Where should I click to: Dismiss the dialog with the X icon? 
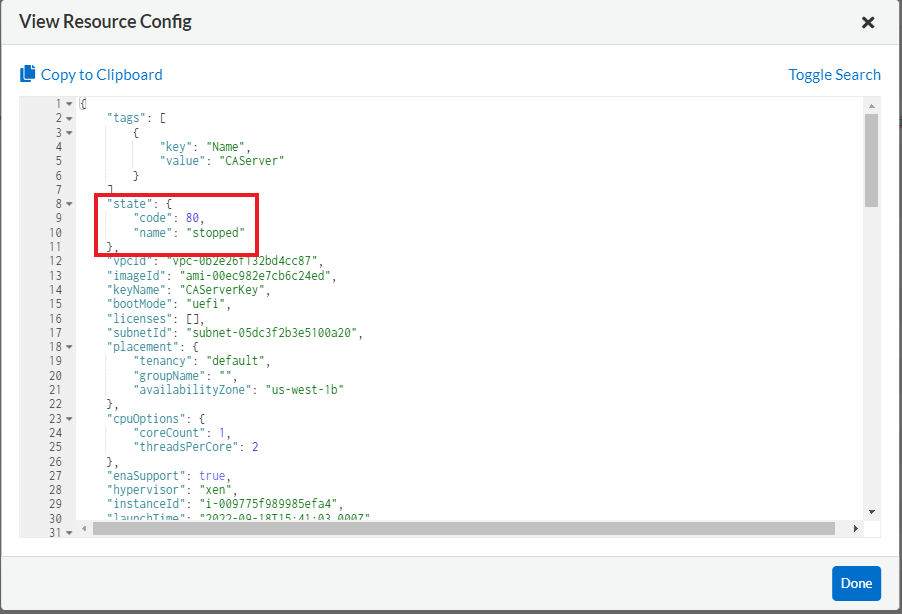tap(868, 22)
